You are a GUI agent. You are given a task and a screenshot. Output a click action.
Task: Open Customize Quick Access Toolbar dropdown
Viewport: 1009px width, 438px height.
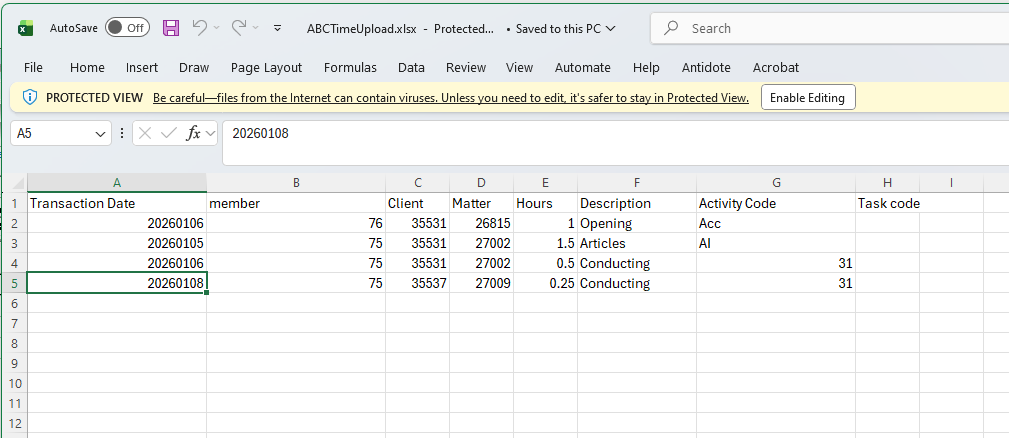(277, 28)
